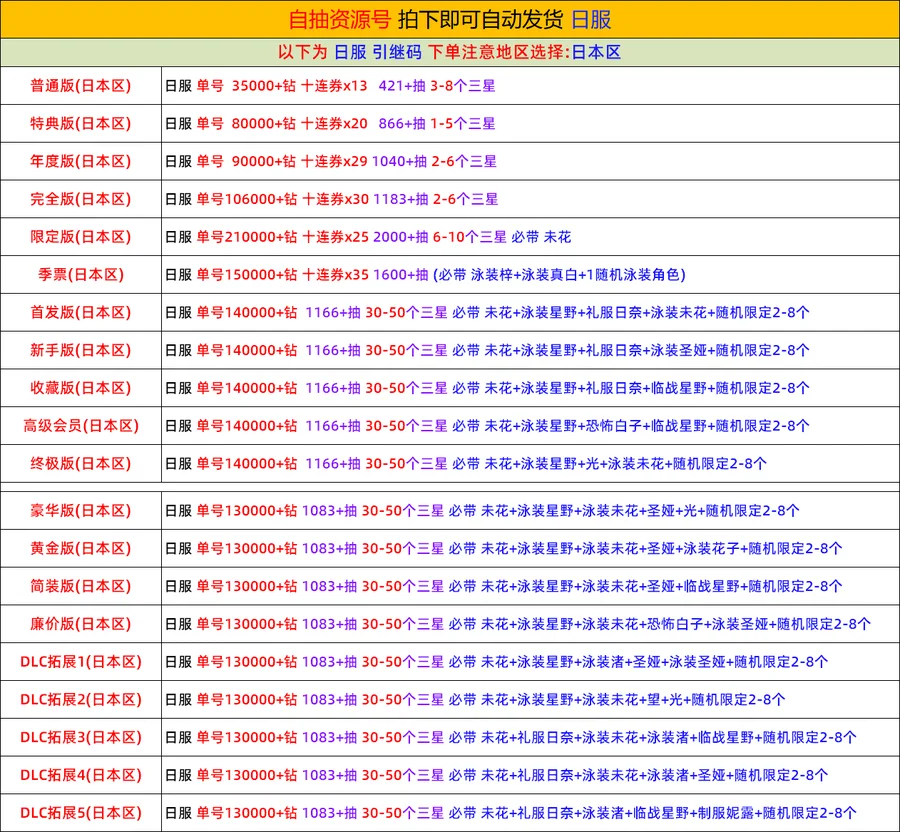
Task: Click the 年度版(日本区) package name
Action: click(80, 161)
